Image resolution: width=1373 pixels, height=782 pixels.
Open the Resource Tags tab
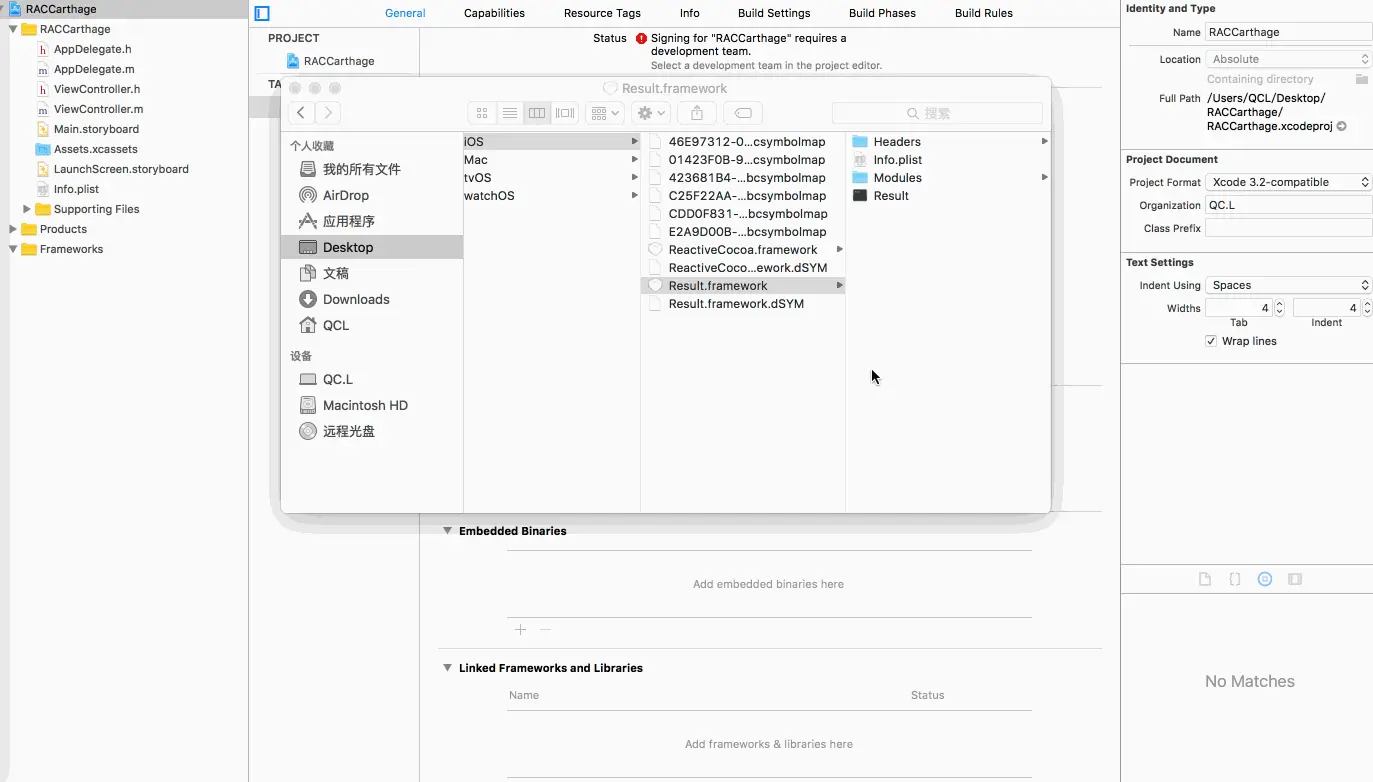tap(602, 13)
